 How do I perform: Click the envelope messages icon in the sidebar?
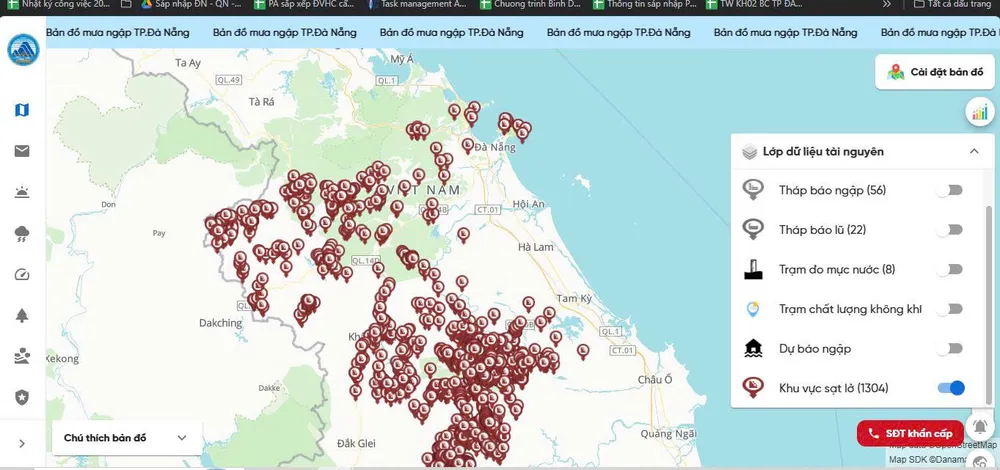(22, 151)
